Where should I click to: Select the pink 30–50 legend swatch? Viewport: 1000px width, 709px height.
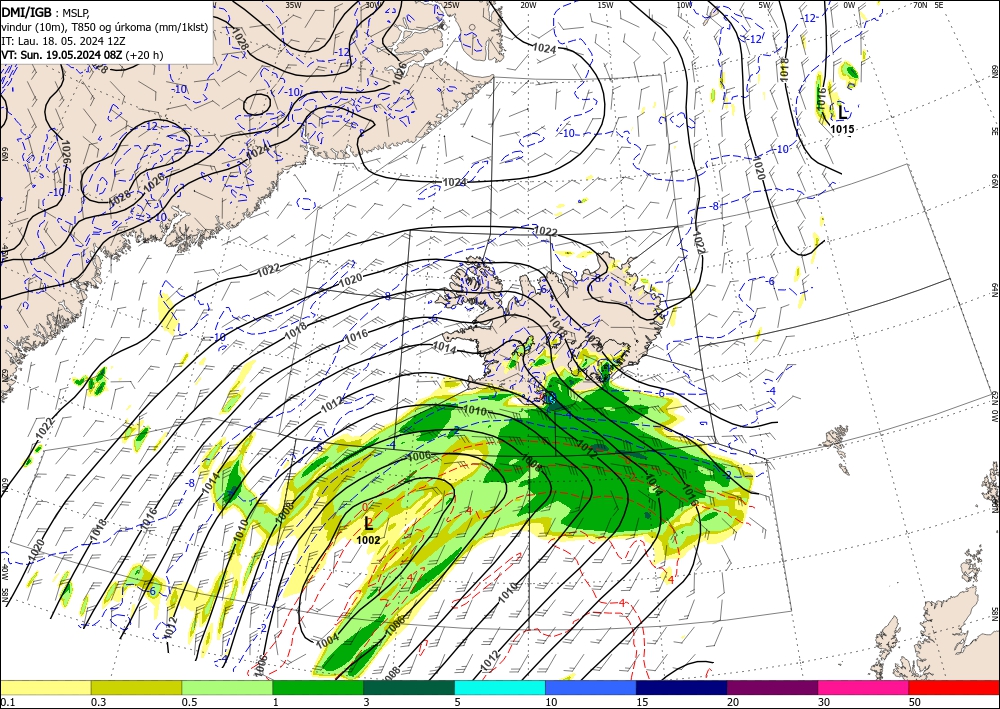click(x=863, y=687)
